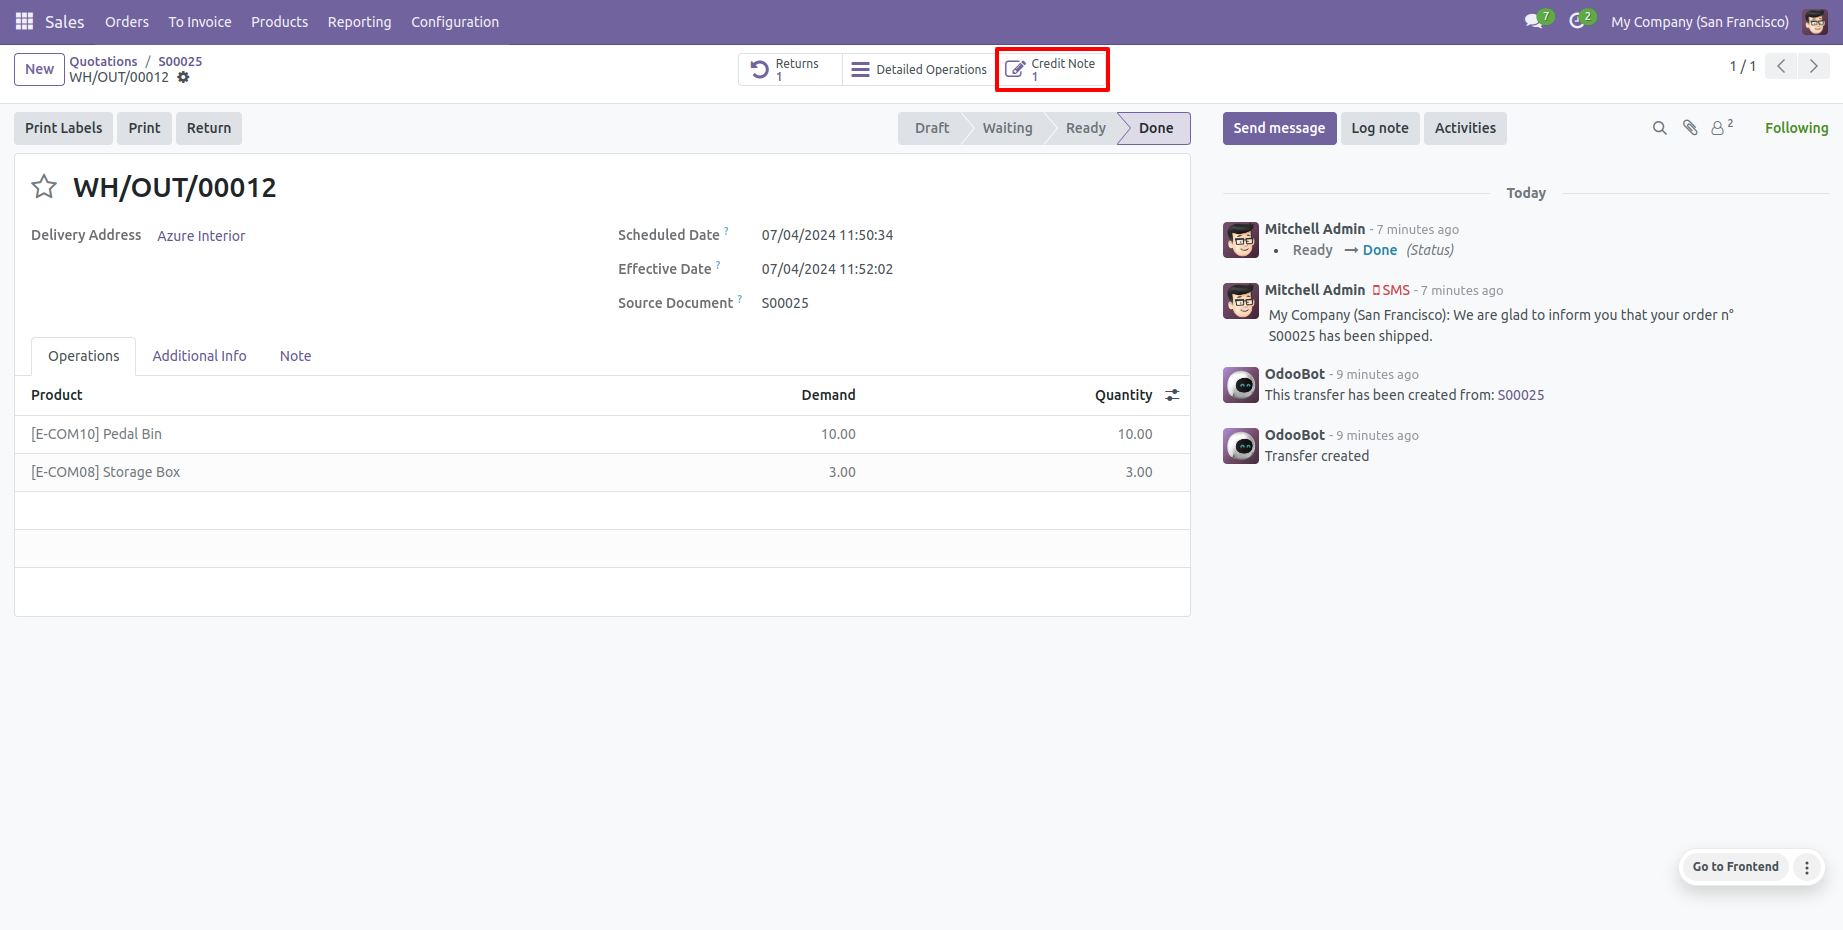Open the To Invoice menu
Image resolution: width=1843 pixels, height=930 pixels.
[x=200, y=22]
